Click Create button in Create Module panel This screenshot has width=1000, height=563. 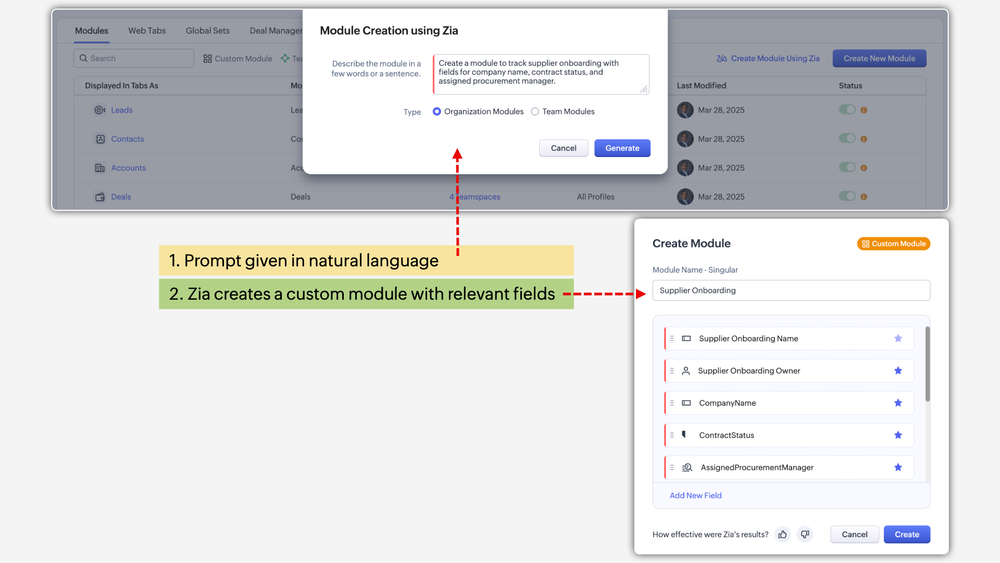click(906, 534)
